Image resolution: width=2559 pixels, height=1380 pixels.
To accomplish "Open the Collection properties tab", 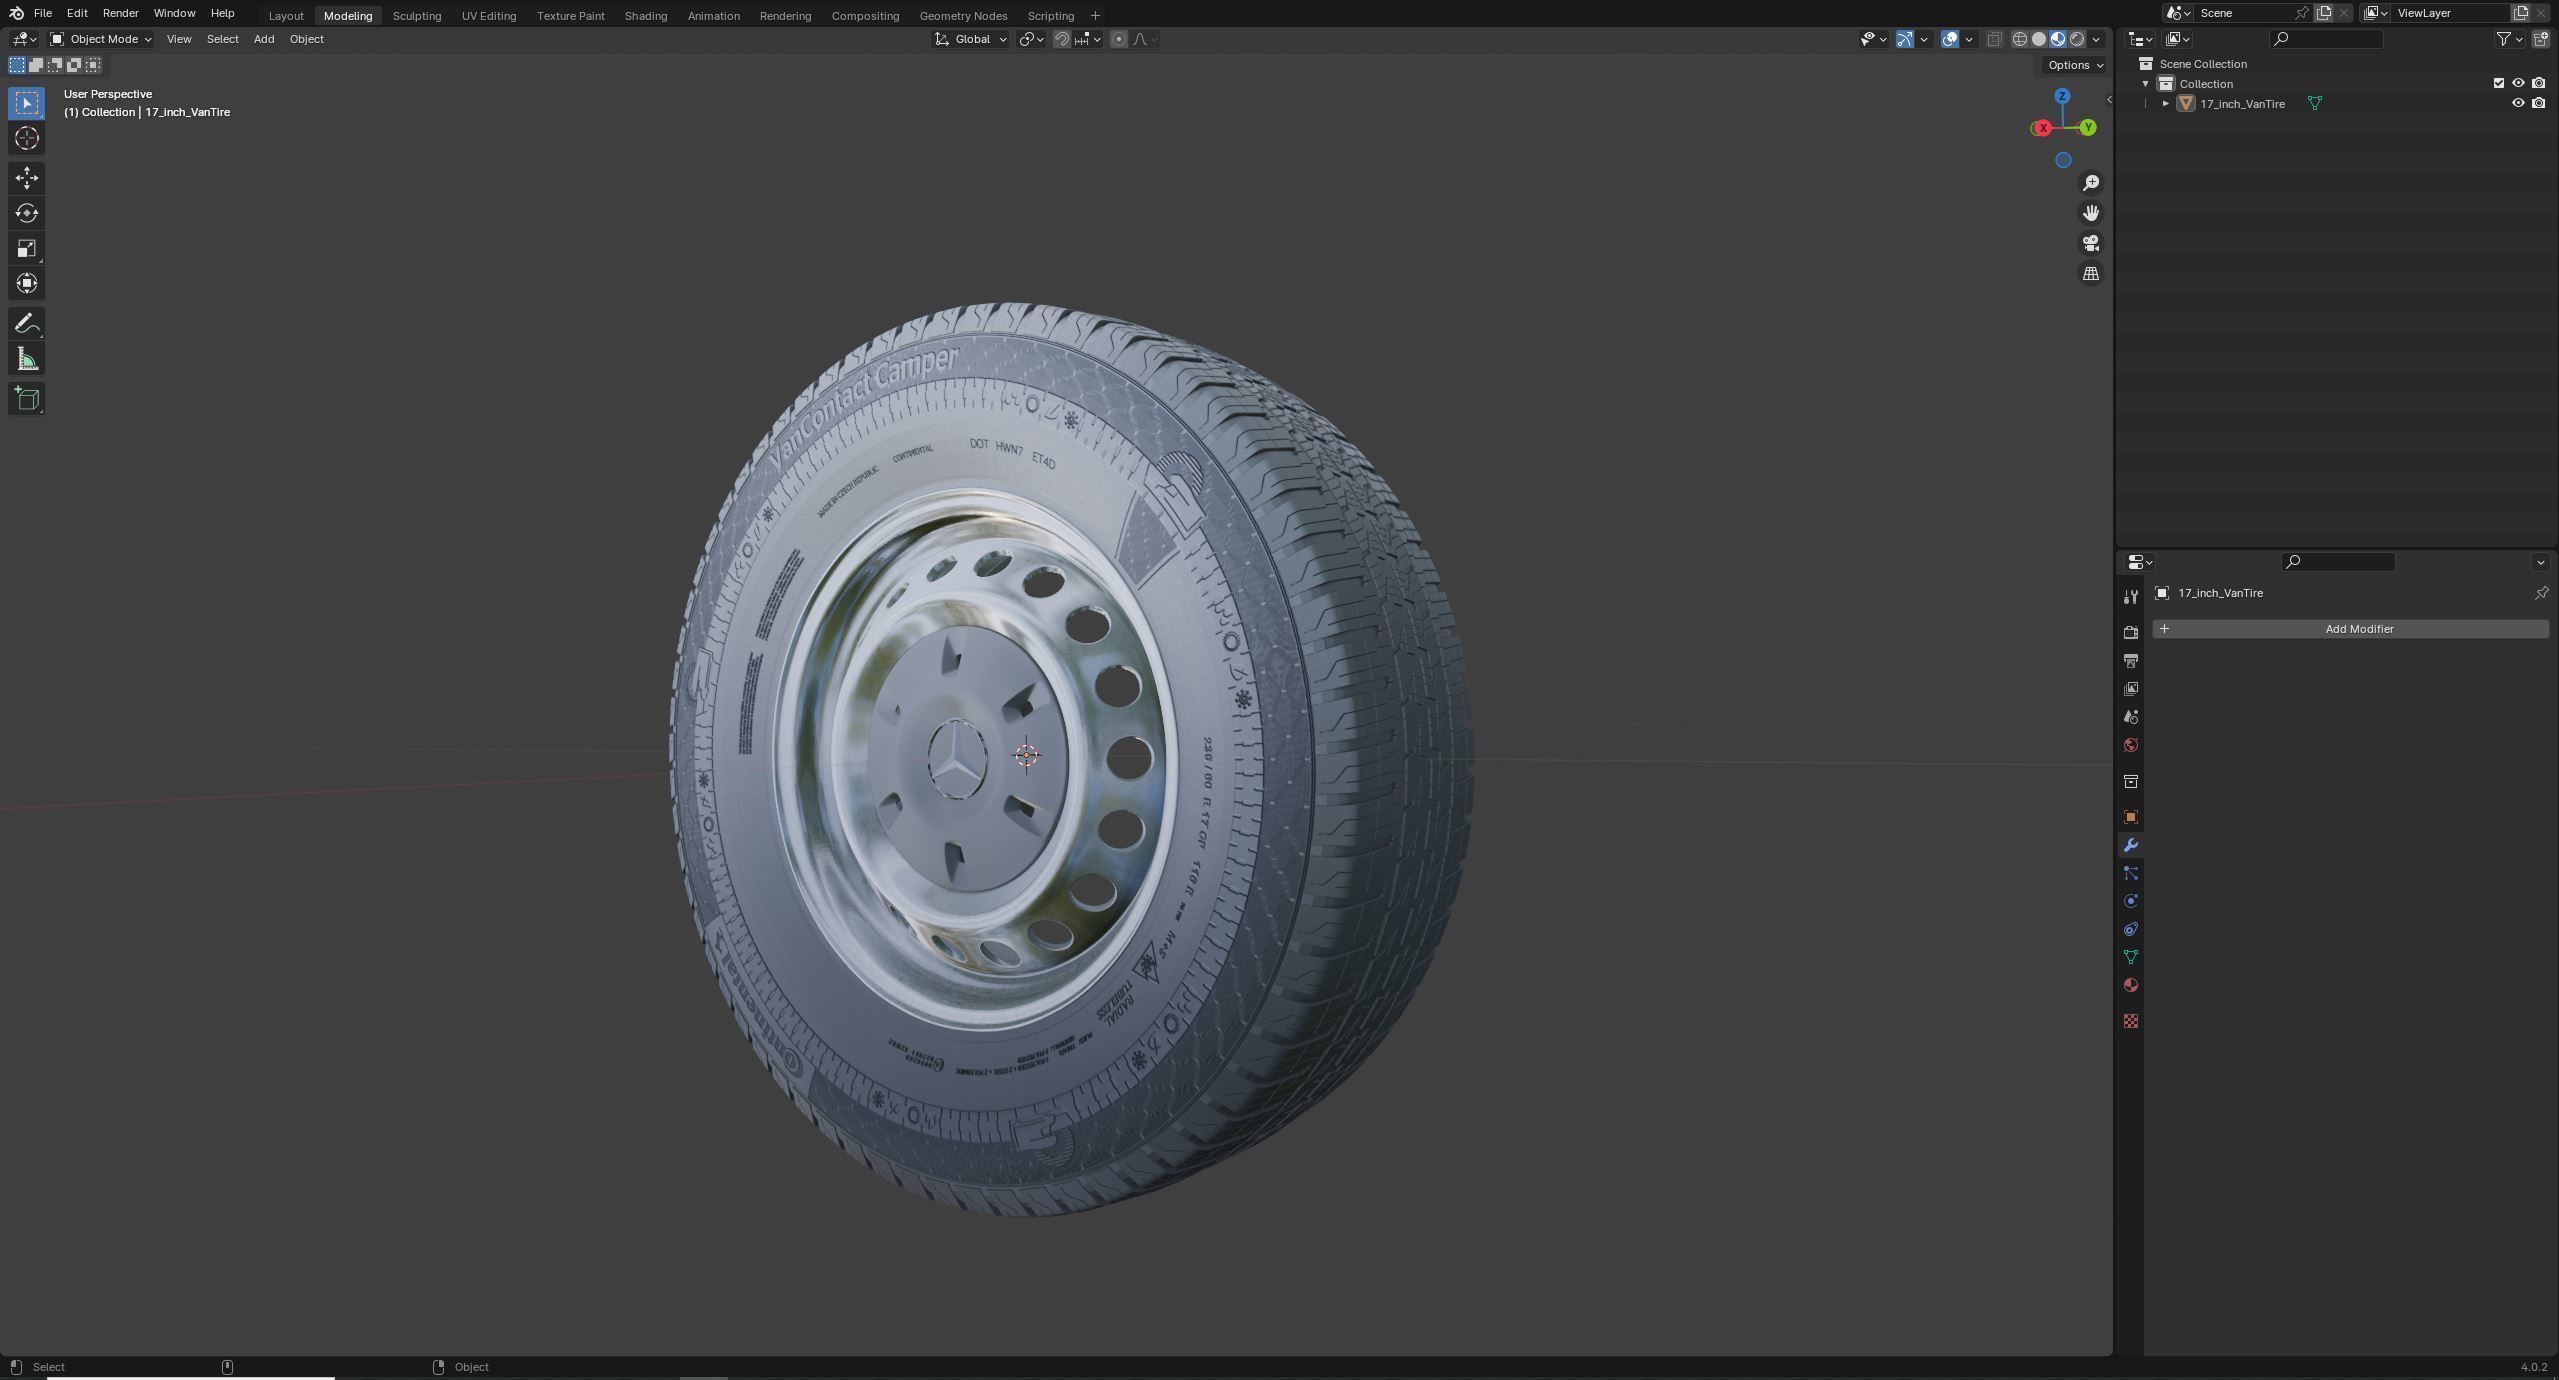I will pyautogui.click(x=2130, y=780).
